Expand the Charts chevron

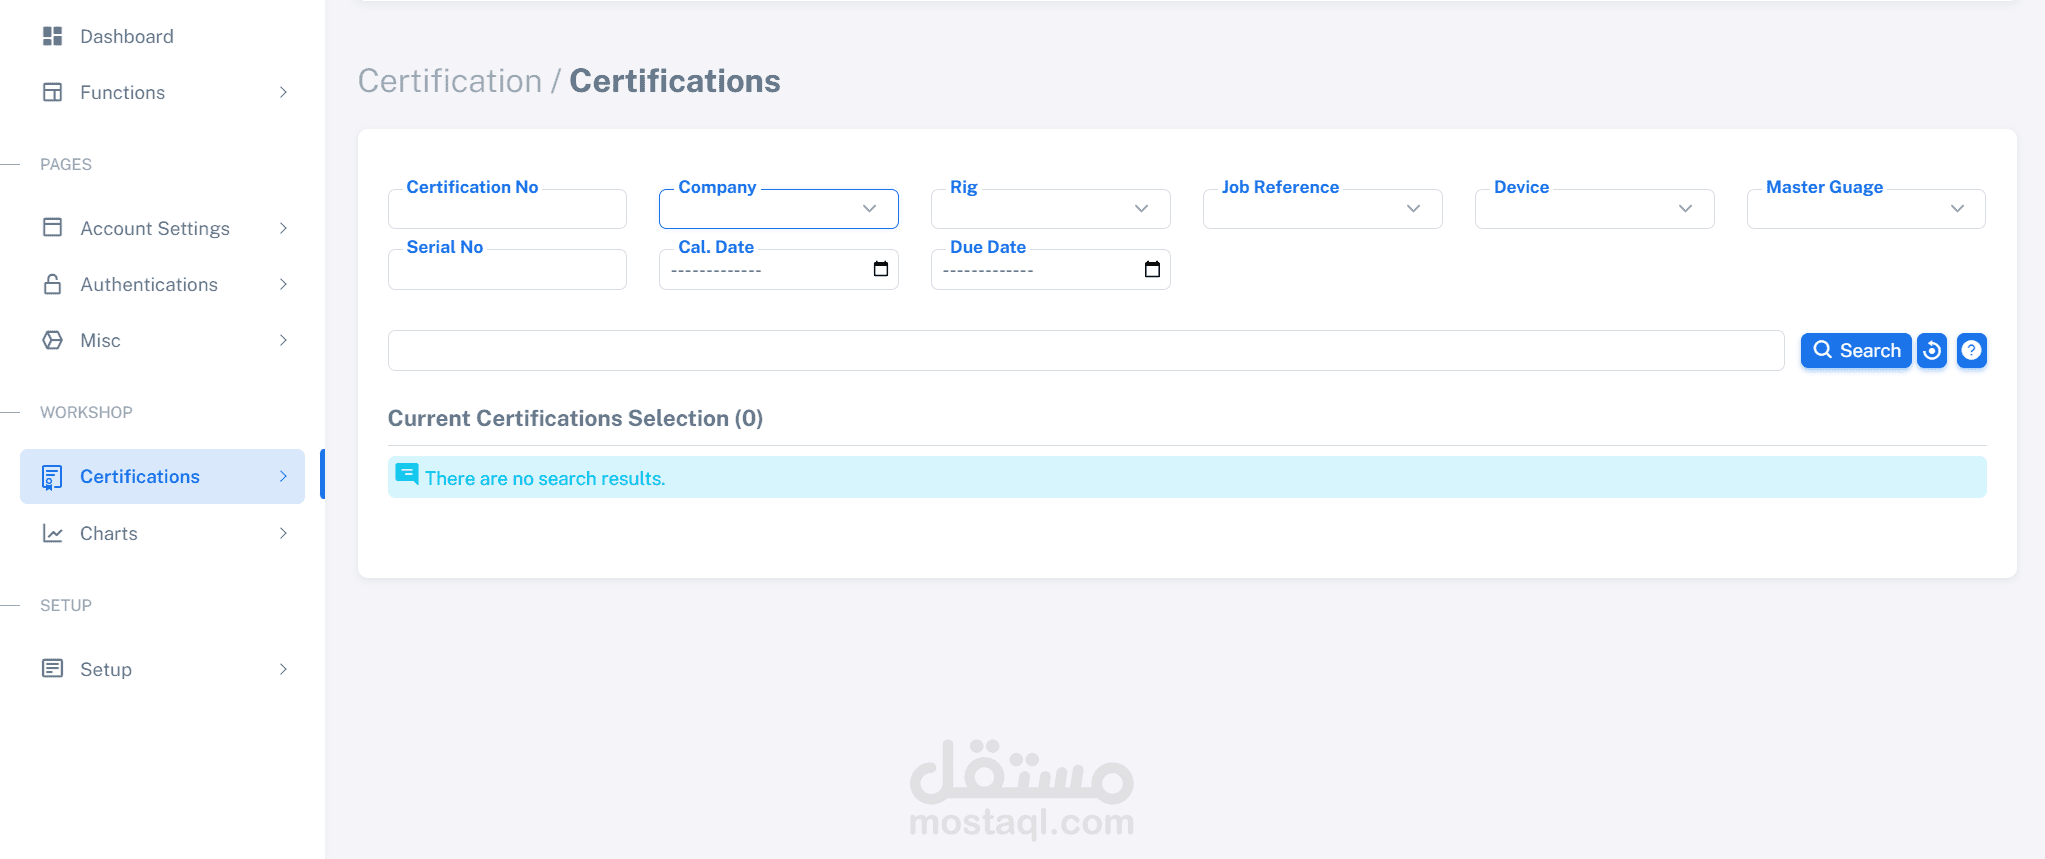[x=284, y=533]
